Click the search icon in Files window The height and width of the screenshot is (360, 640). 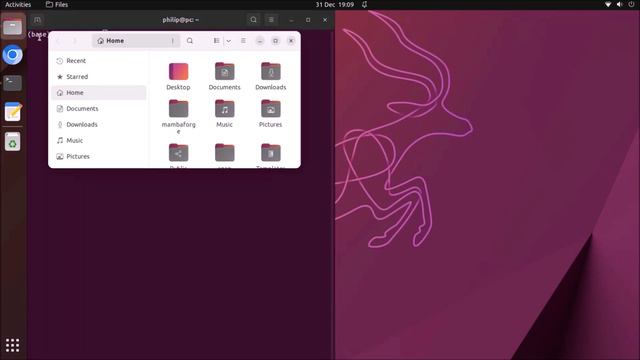pos(190,41)
